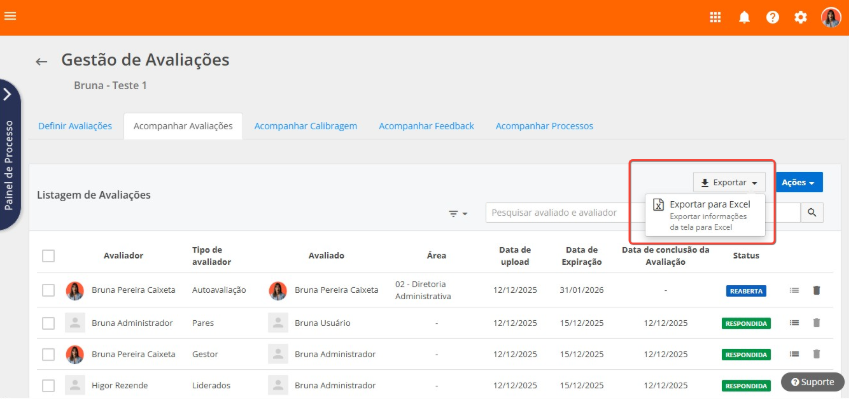The width and height of the screenshot is (849, 399).
Task: Expand the Painel de Processo side panel
Action: [9, 154]
